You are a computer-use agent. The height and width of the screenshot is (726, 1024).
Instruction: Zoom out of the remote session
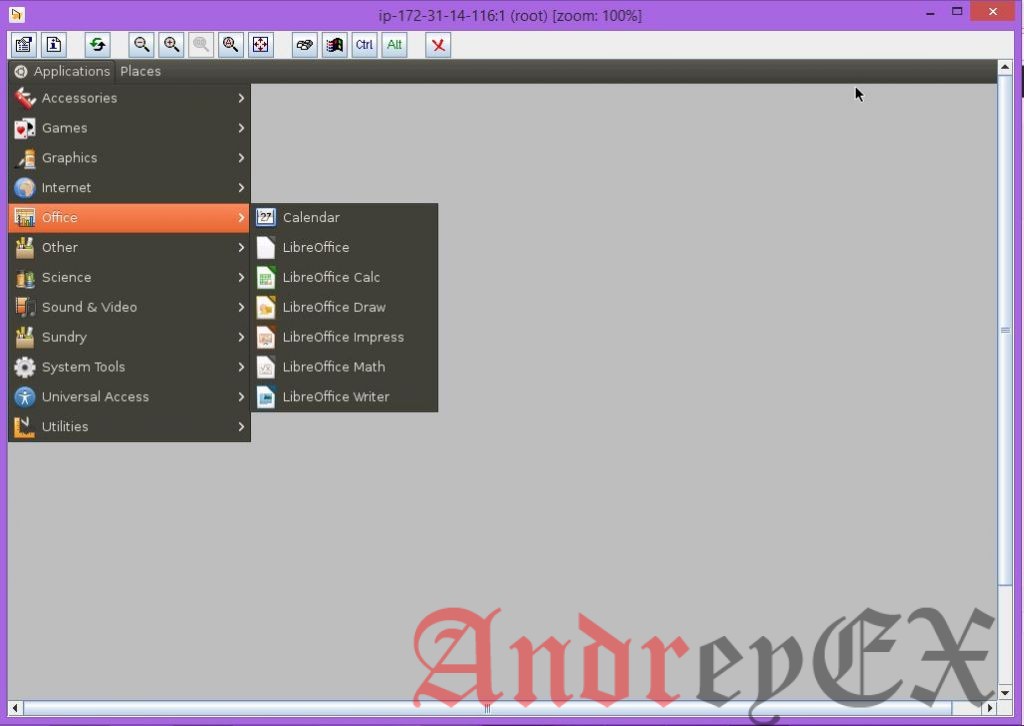pos(141,44)
